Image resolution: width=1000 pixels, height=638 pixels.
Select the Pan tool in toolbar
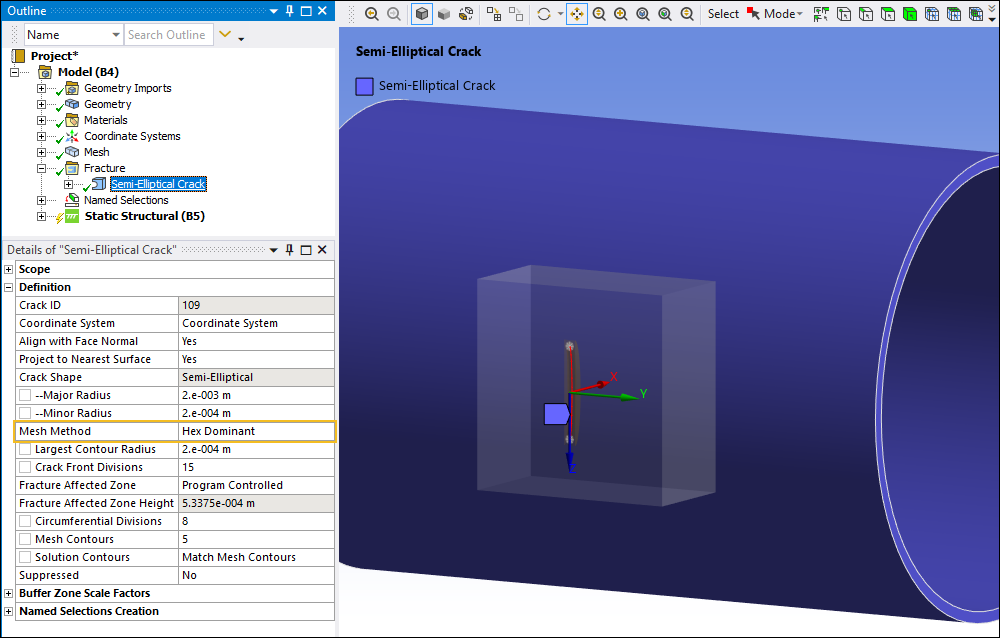click(577, 14)
